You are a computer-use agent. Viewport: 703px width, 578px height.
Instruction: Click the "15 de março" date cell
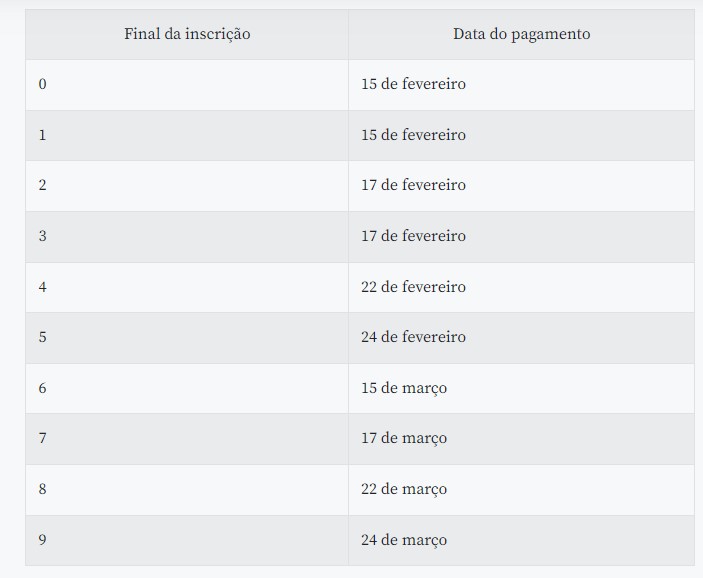[404, 388]
